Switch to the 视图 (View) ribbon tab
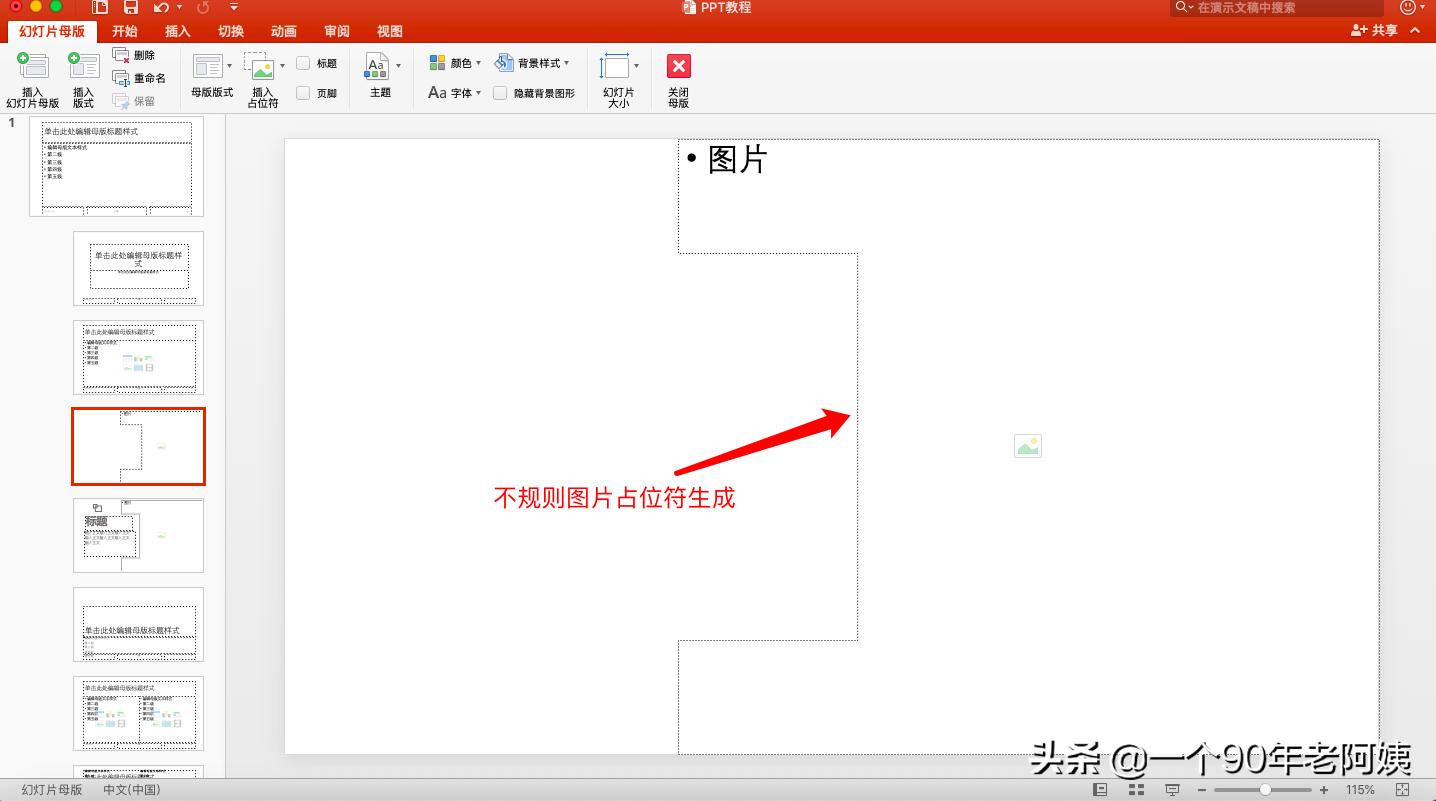This screenshot has width=1436, height=801. (x=390, y=31)
